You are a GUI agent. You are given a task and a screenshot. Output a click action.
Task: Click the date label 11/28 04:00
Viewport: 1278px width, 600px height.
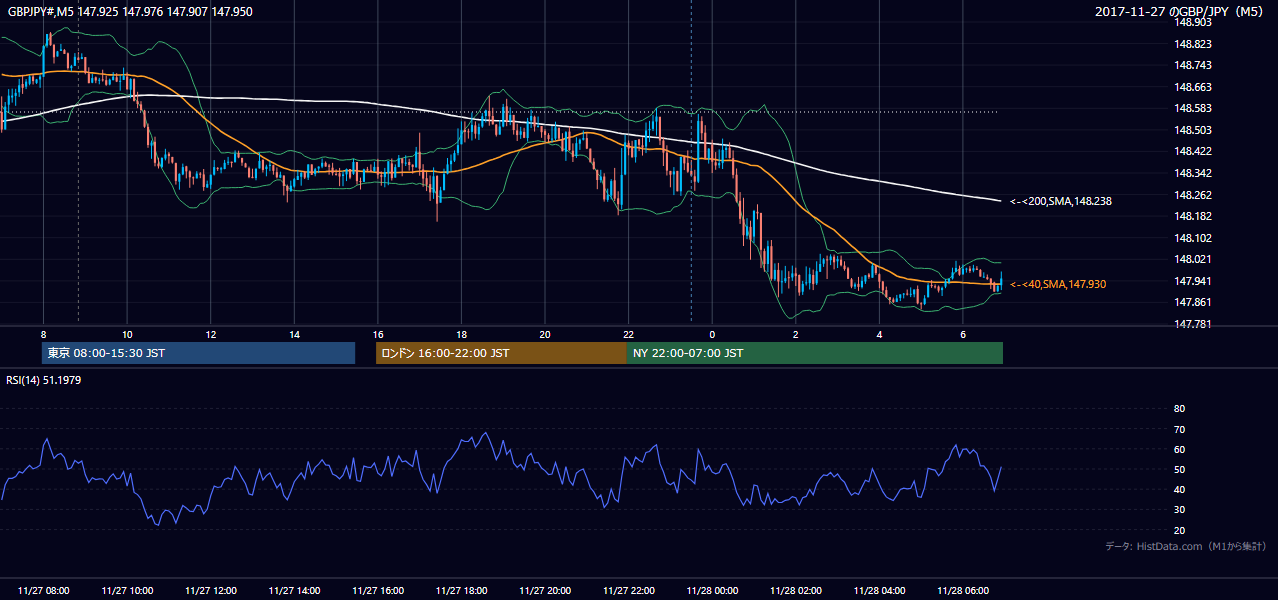click(x=879, y=591)
